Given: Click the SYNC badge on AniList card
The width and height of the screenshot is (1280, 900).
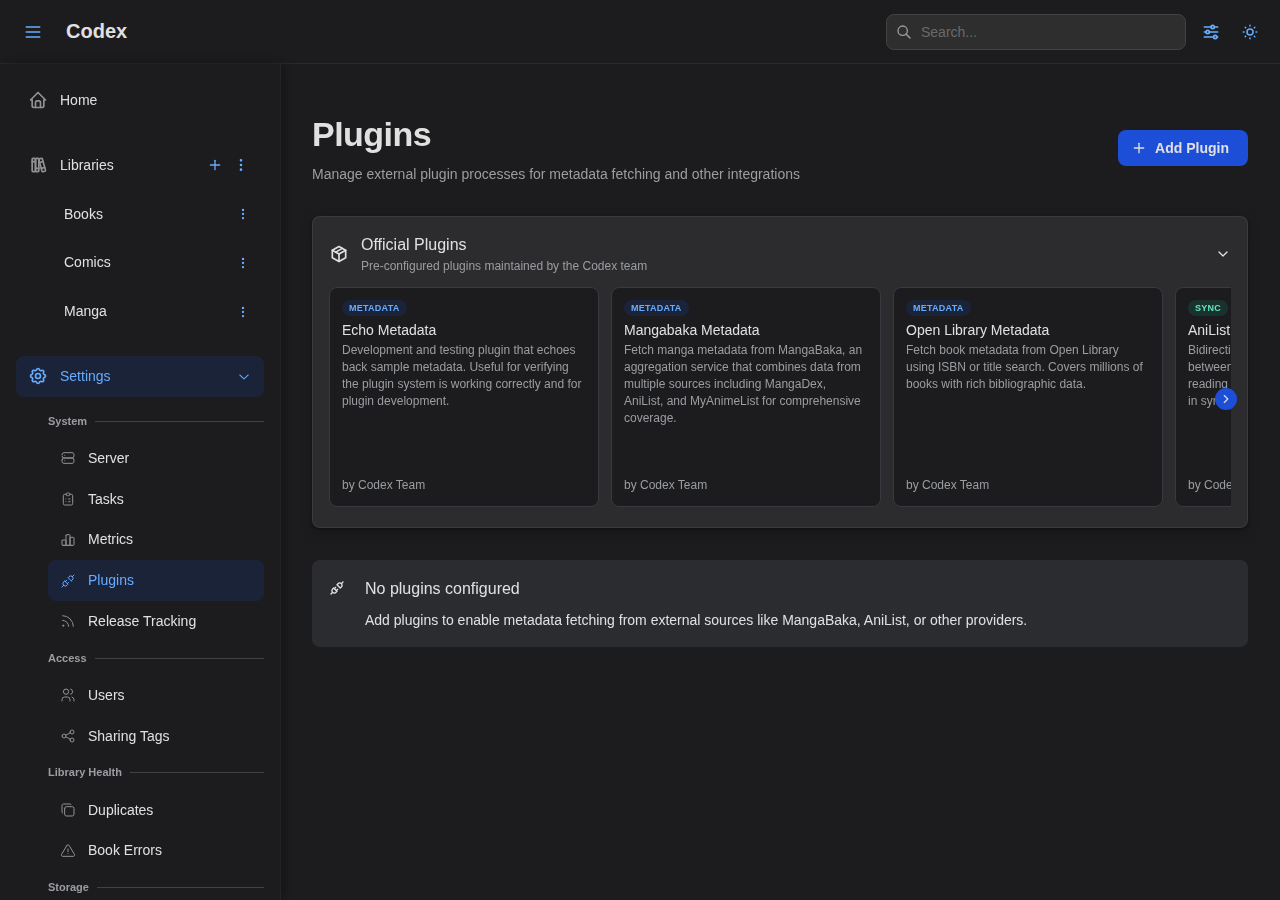Looking at the screenshot, I should pyautogui.click(x=1208, y=308).
